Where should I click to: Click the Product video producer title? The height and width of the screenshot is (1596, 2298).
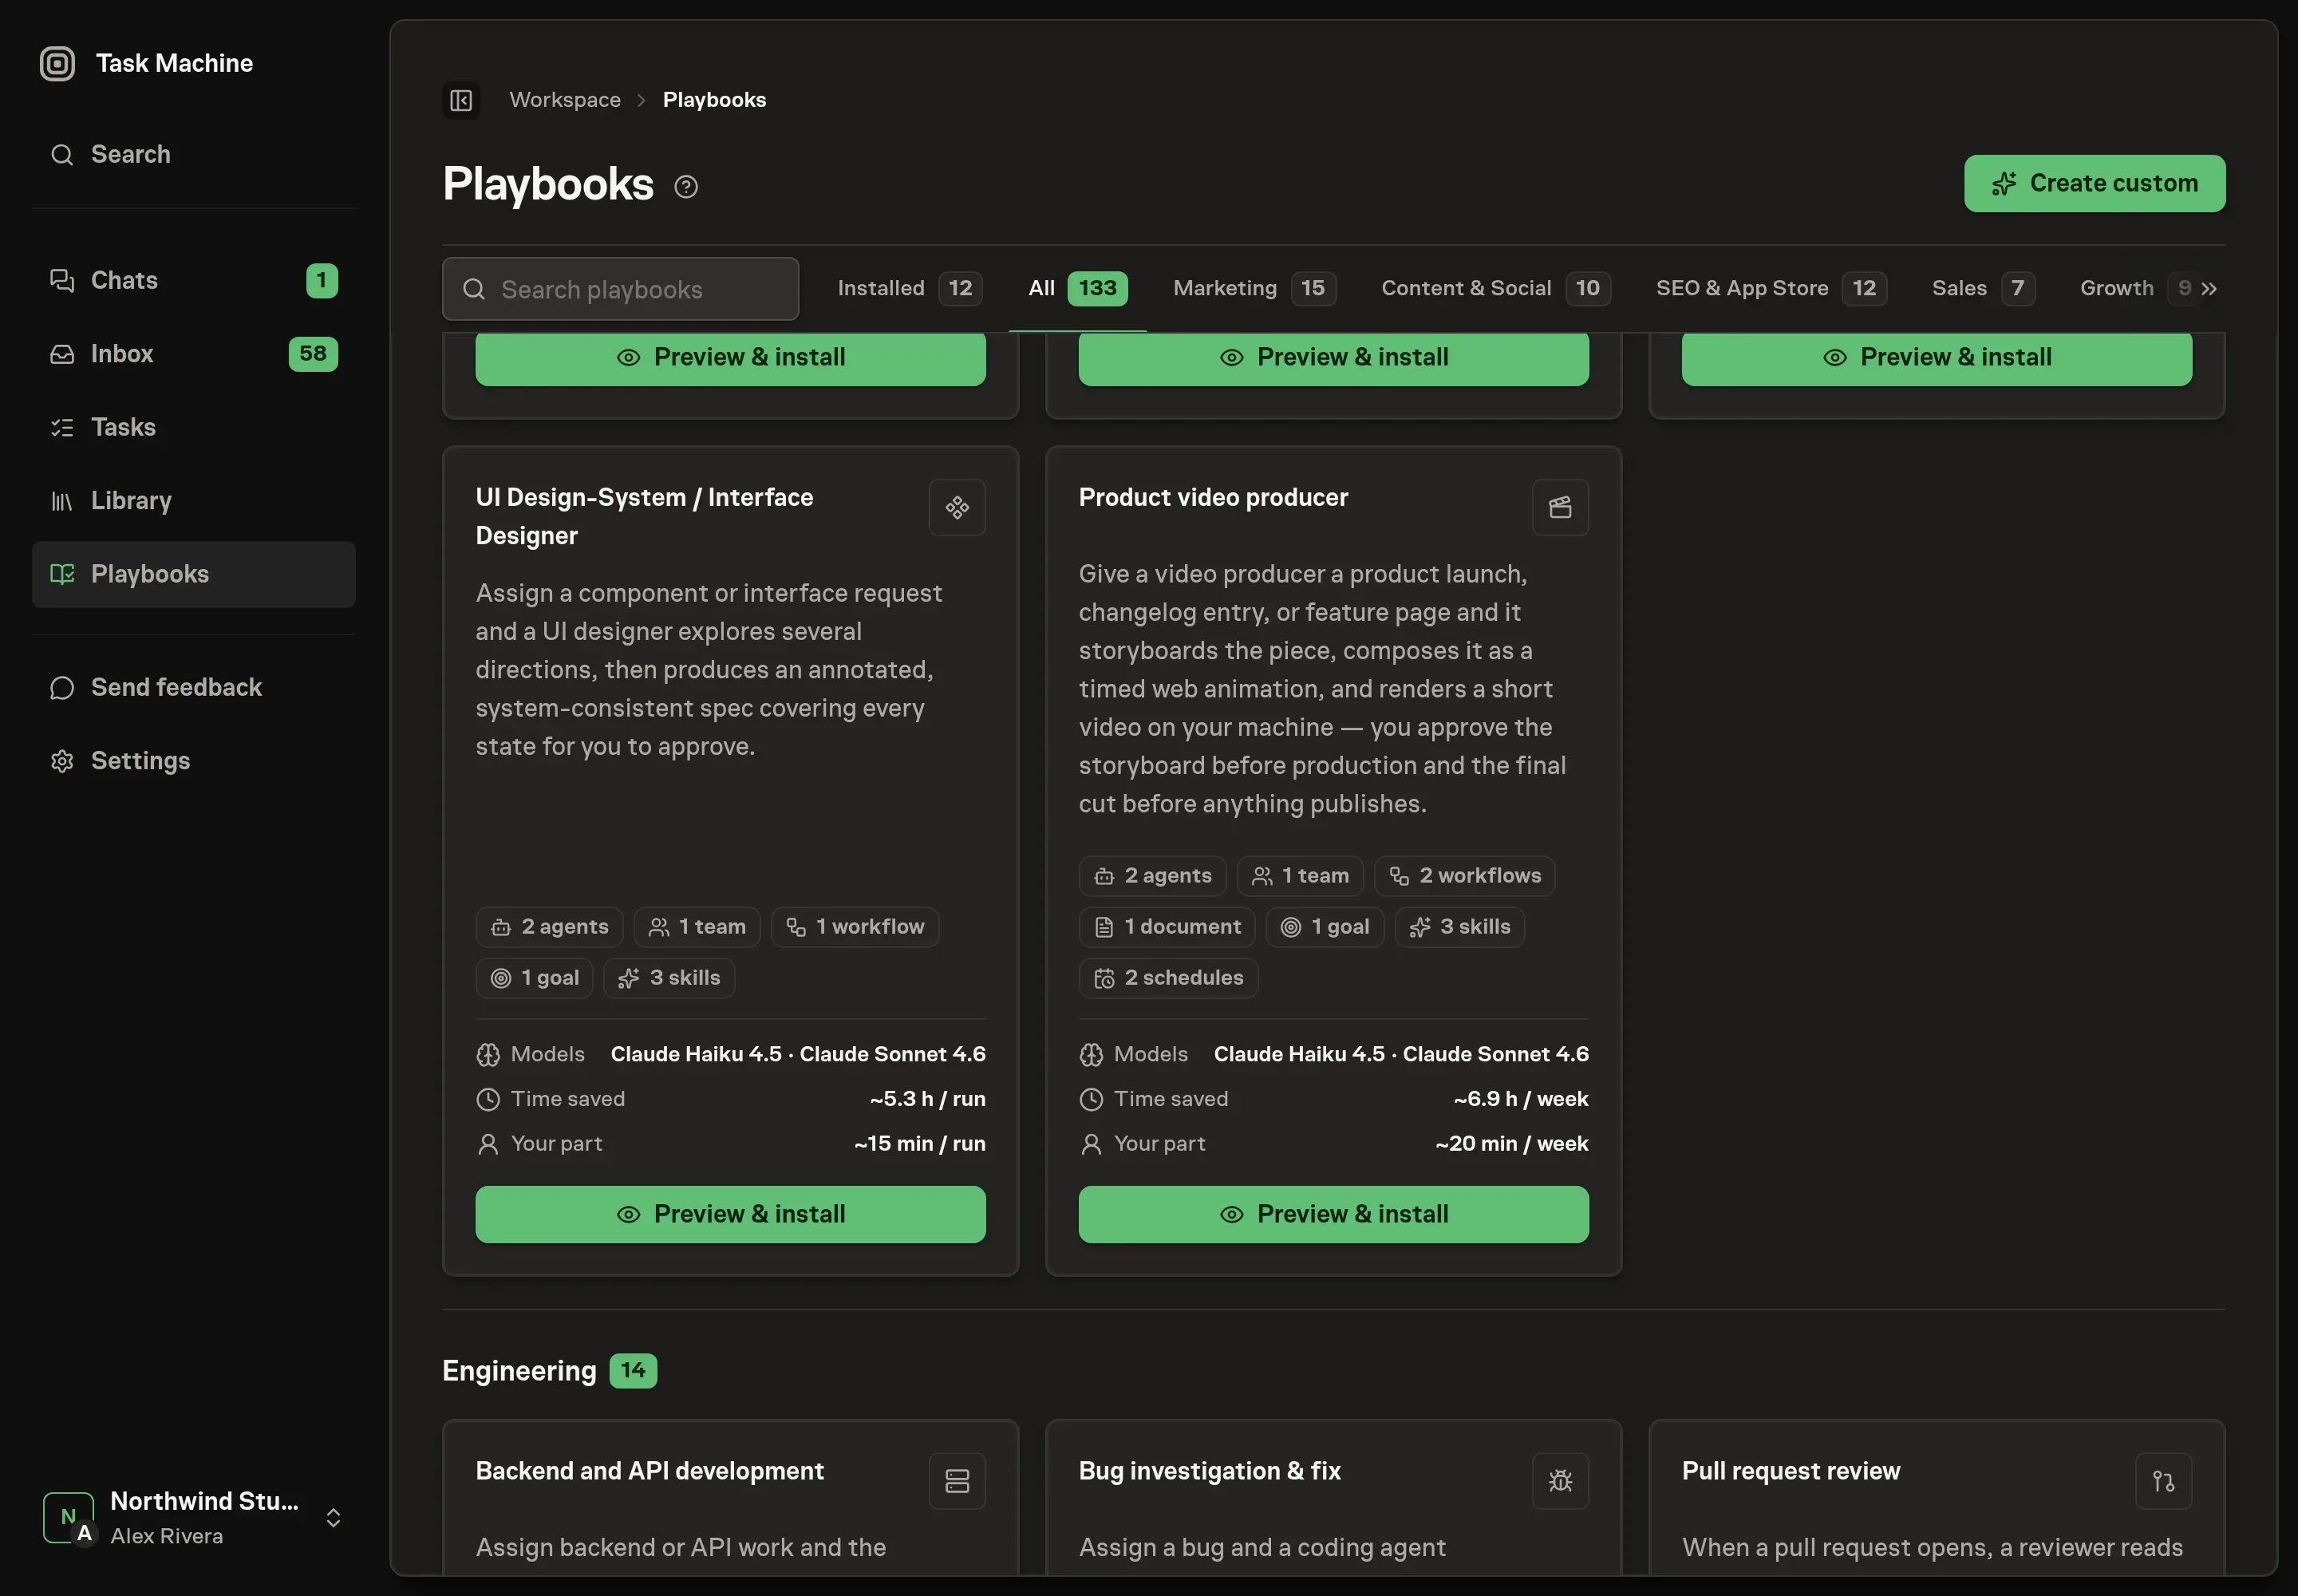coord(1213,498)
